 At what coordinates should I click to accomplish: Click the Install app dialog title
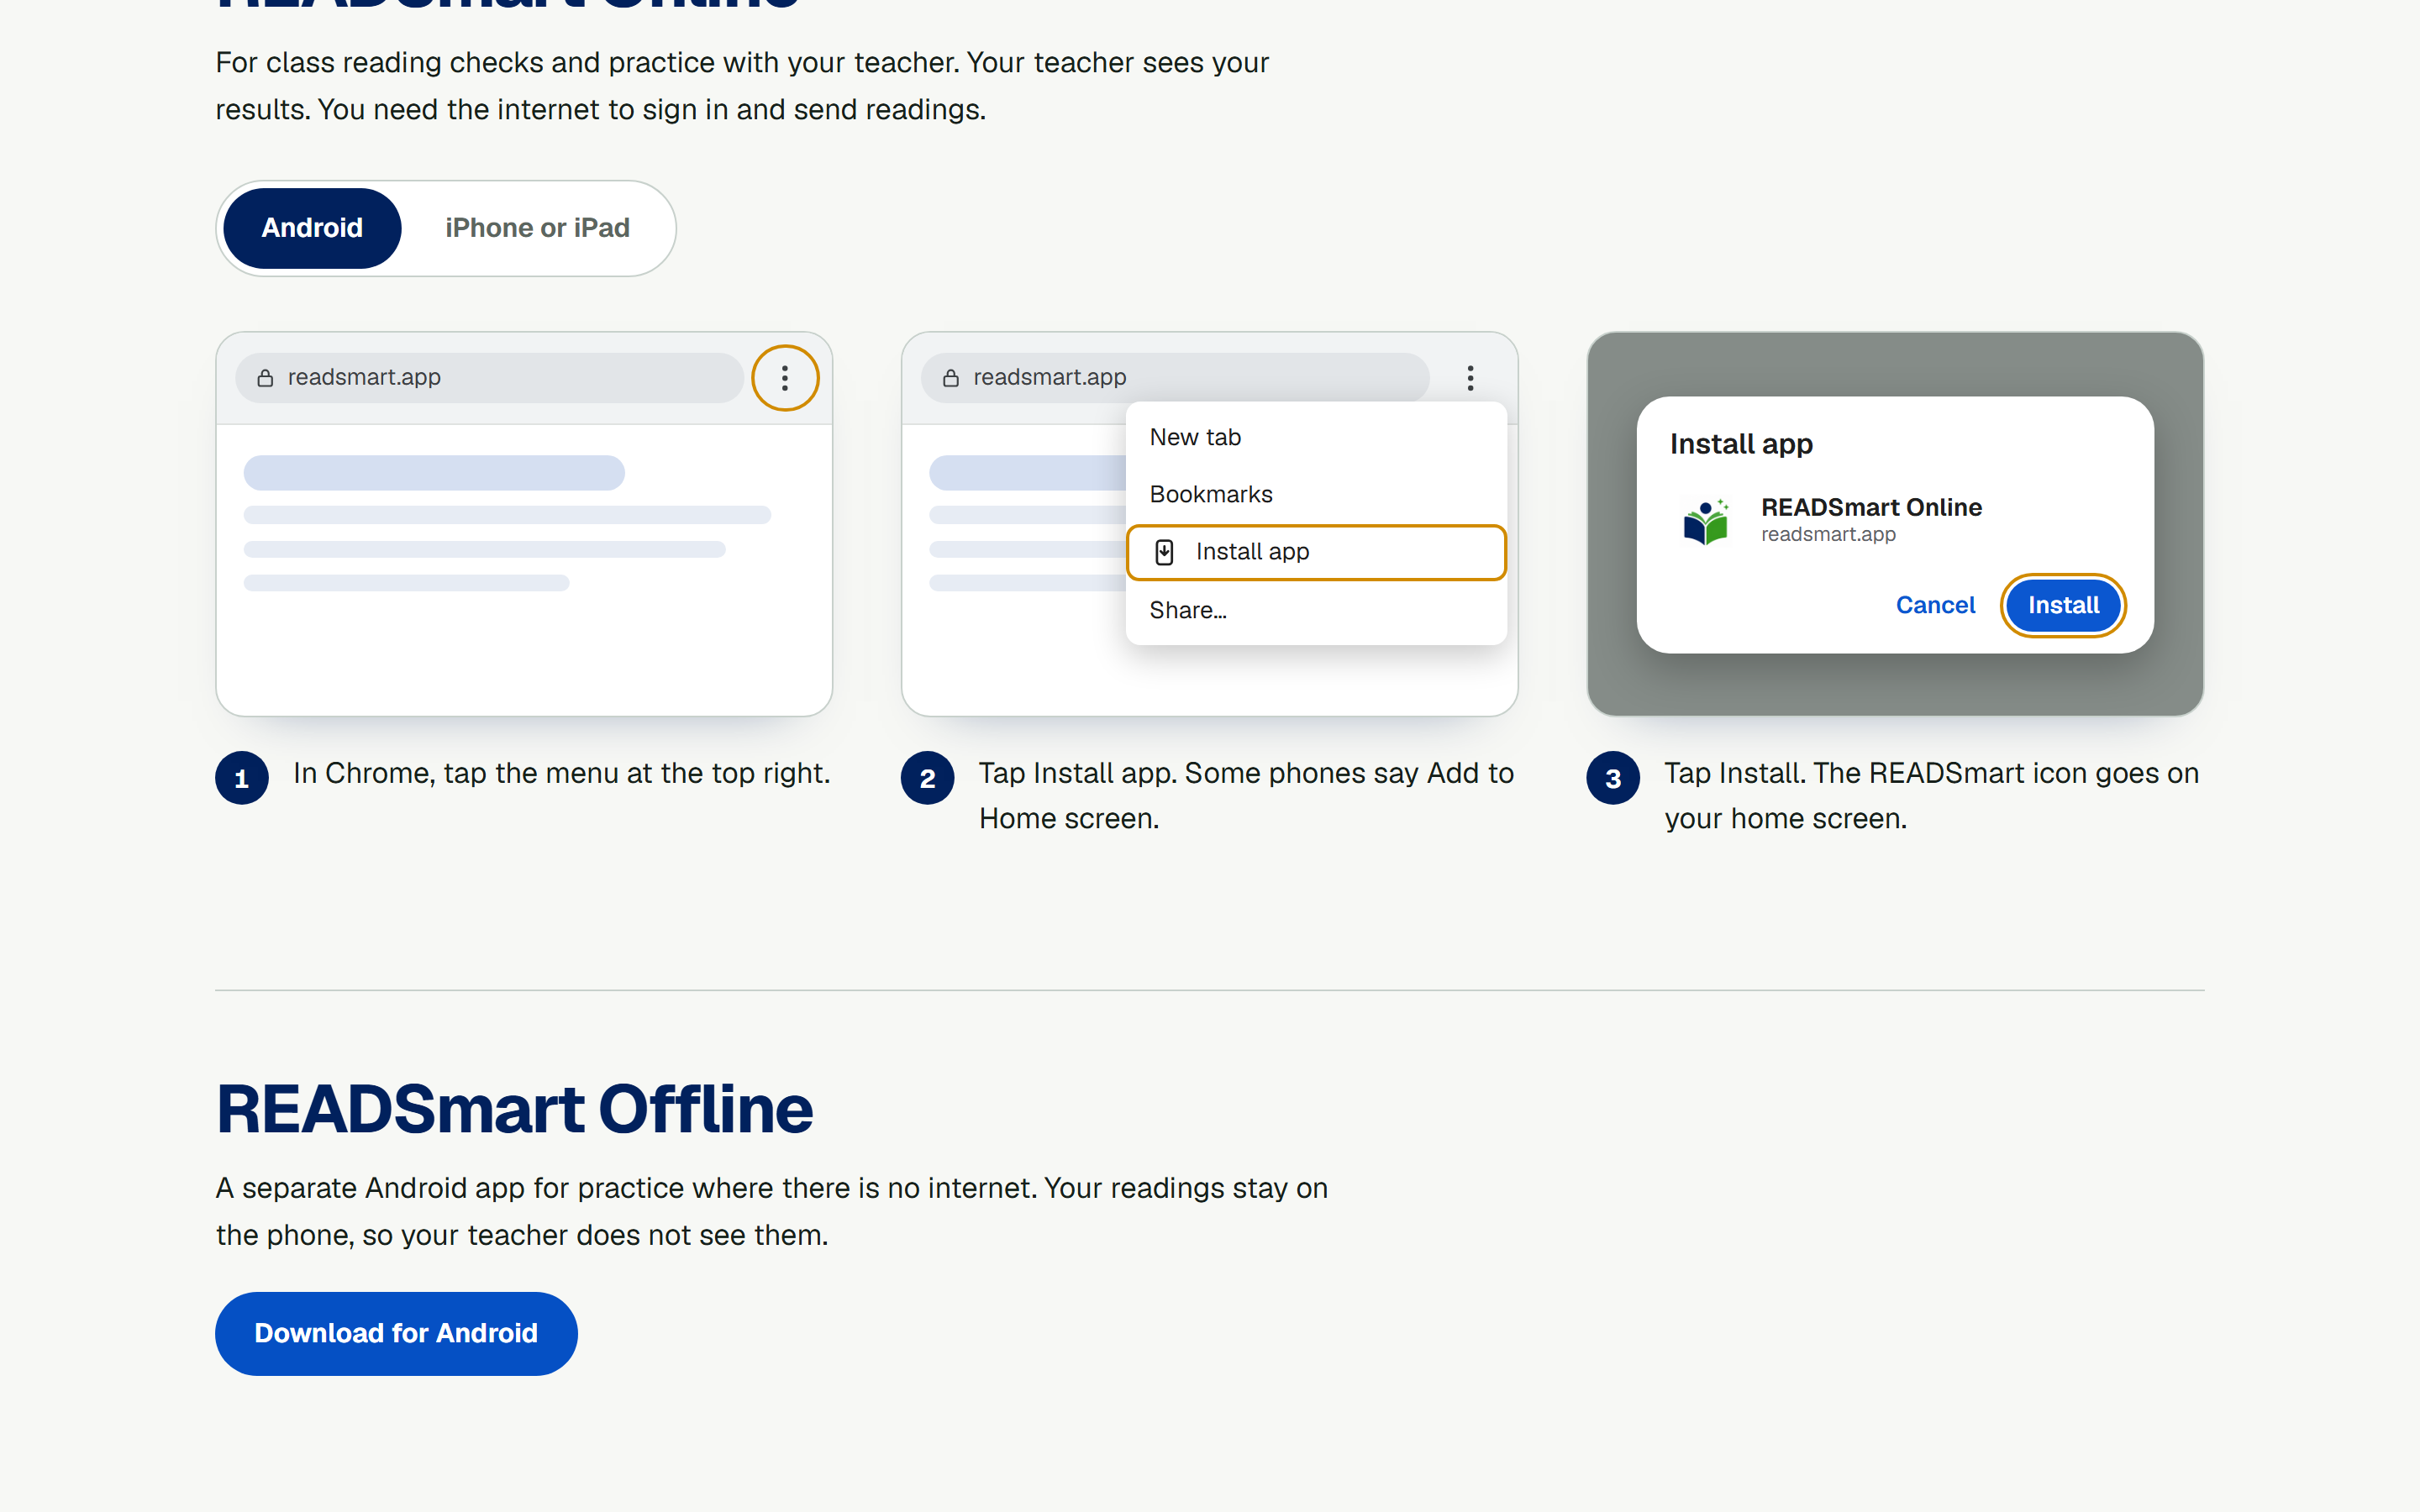[1741, 444]
